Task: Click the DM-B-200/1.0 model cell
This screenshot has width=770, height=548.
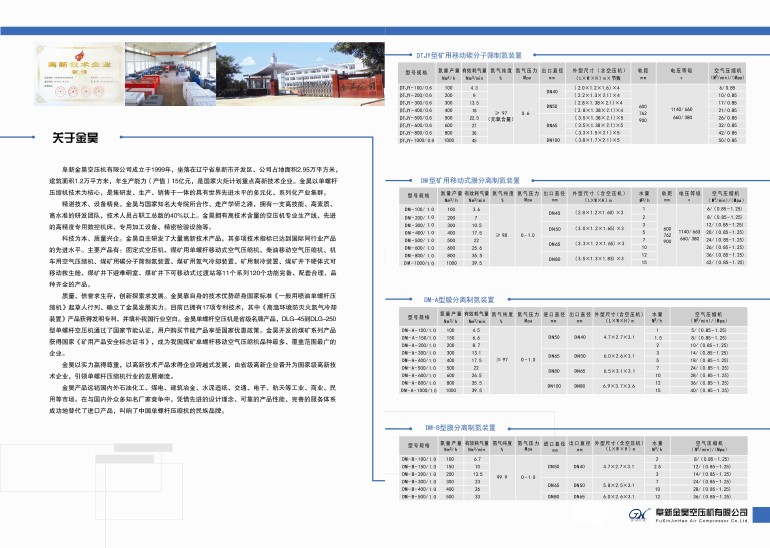Action: point(419,474)
